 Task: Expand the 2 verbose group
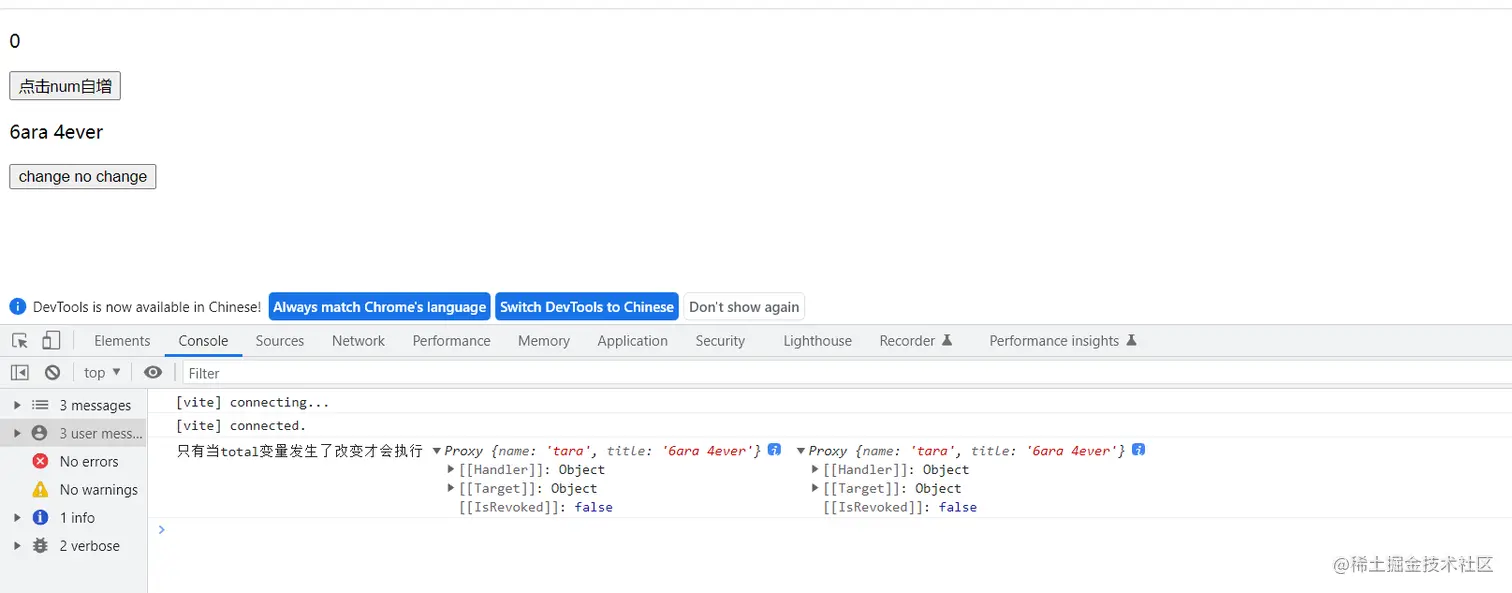point(17,545)
